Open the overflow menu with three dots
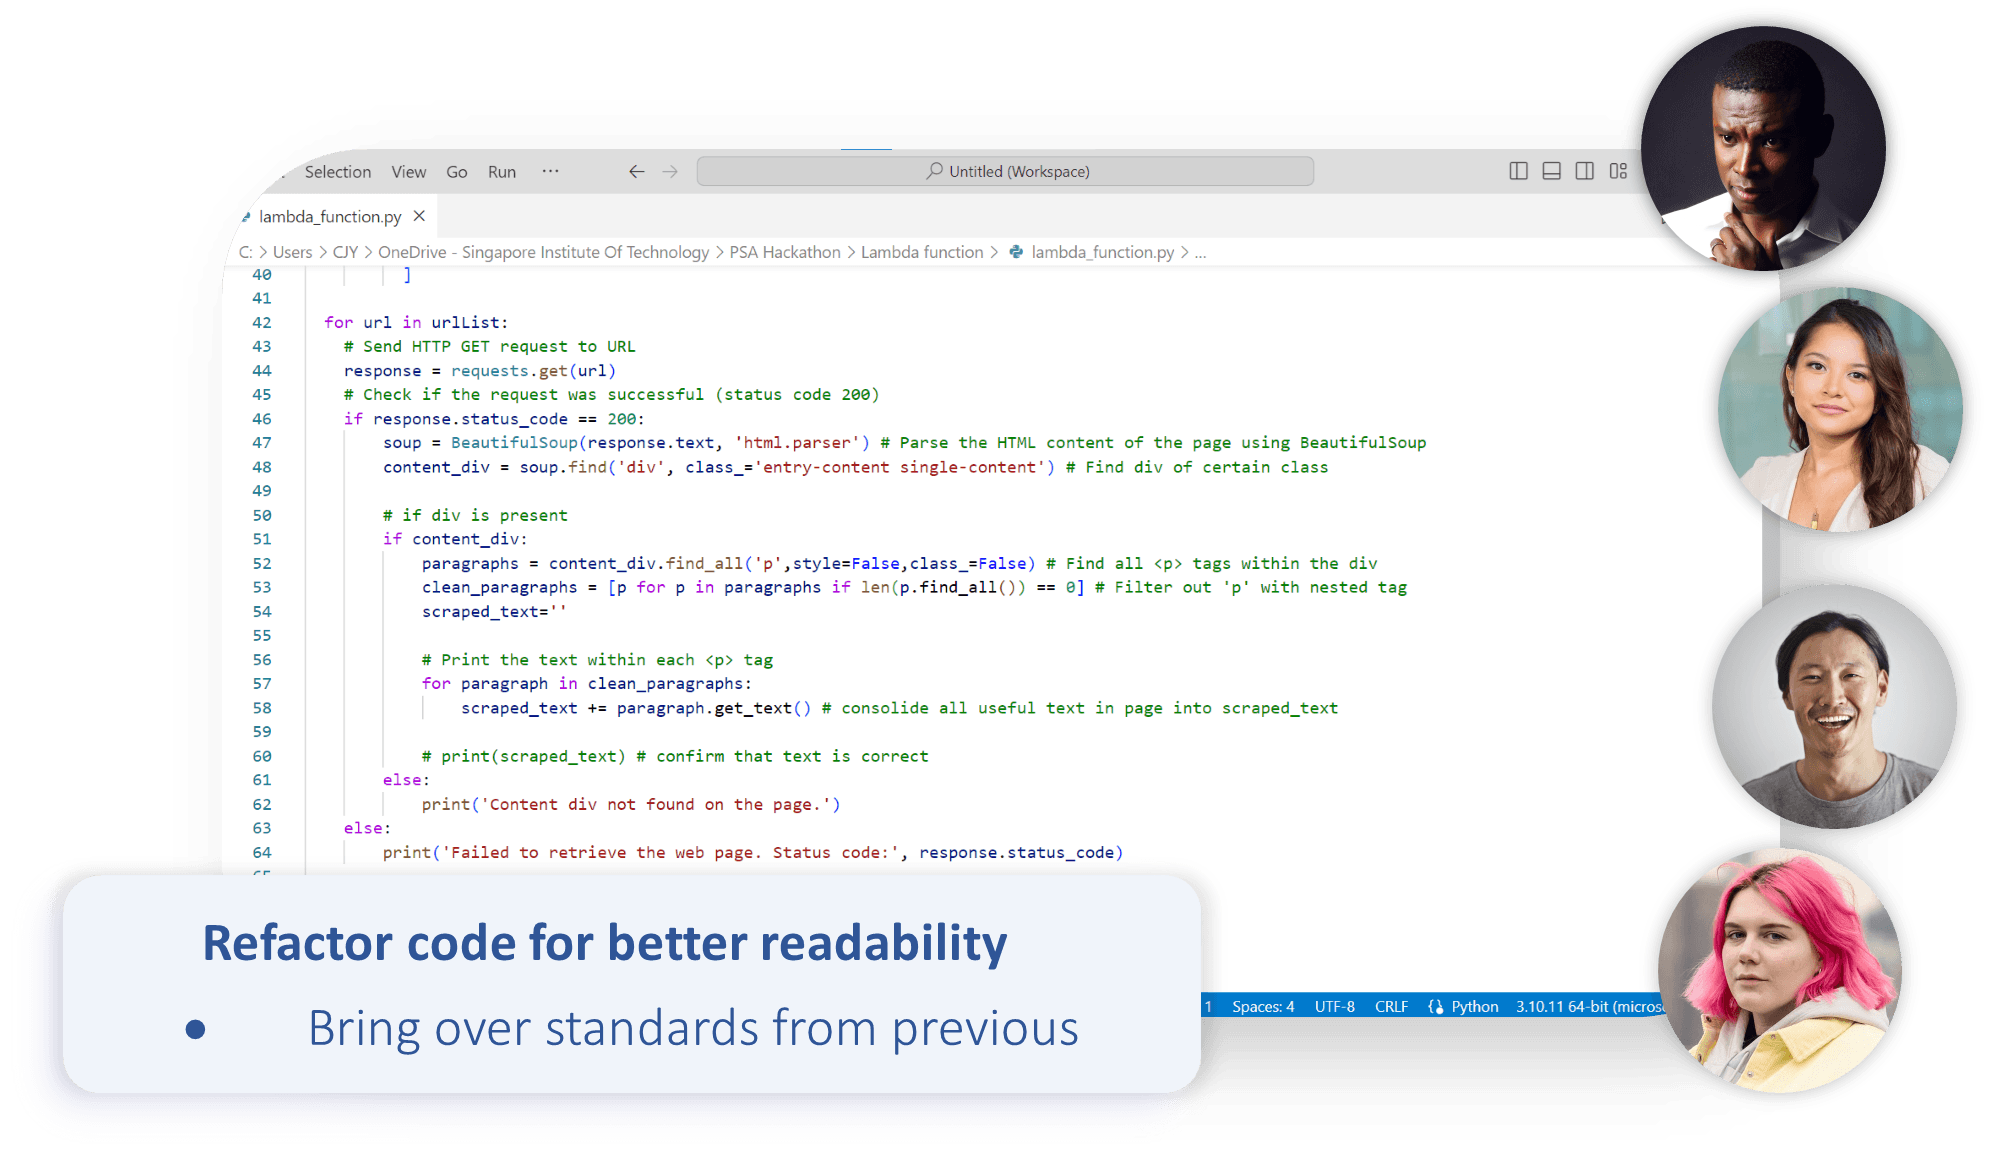Viewport: 1989px width, 1166px height. 550,171
